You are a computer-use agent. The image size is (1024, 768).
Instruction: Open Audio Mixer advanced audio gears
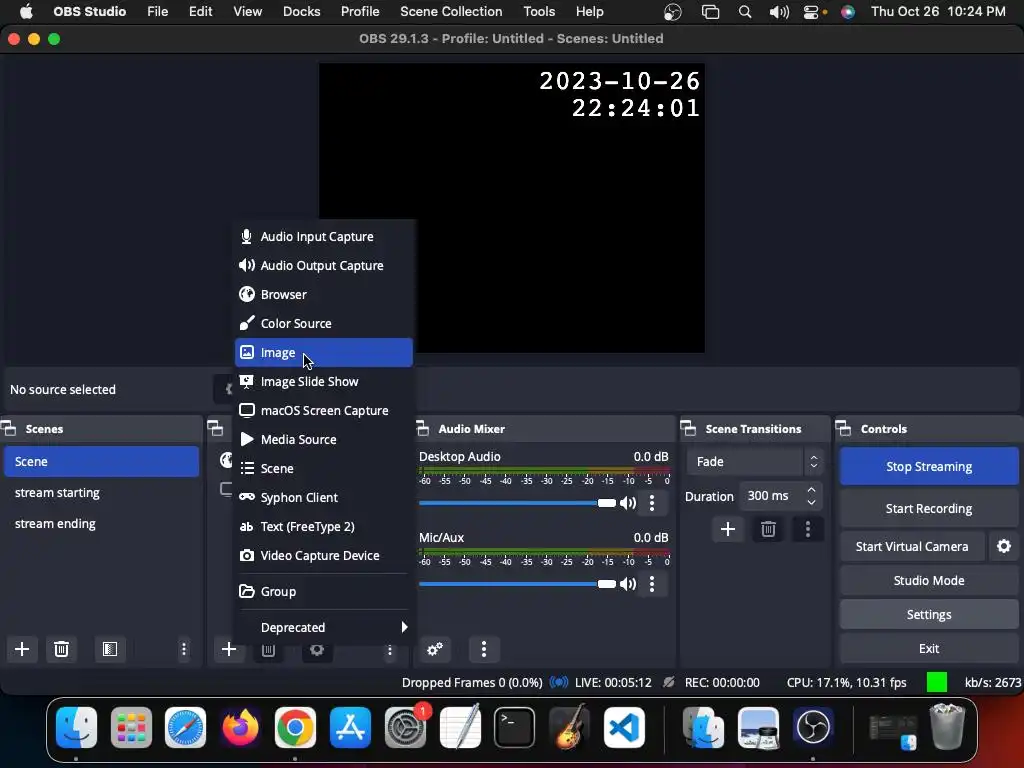click(435, 649)
